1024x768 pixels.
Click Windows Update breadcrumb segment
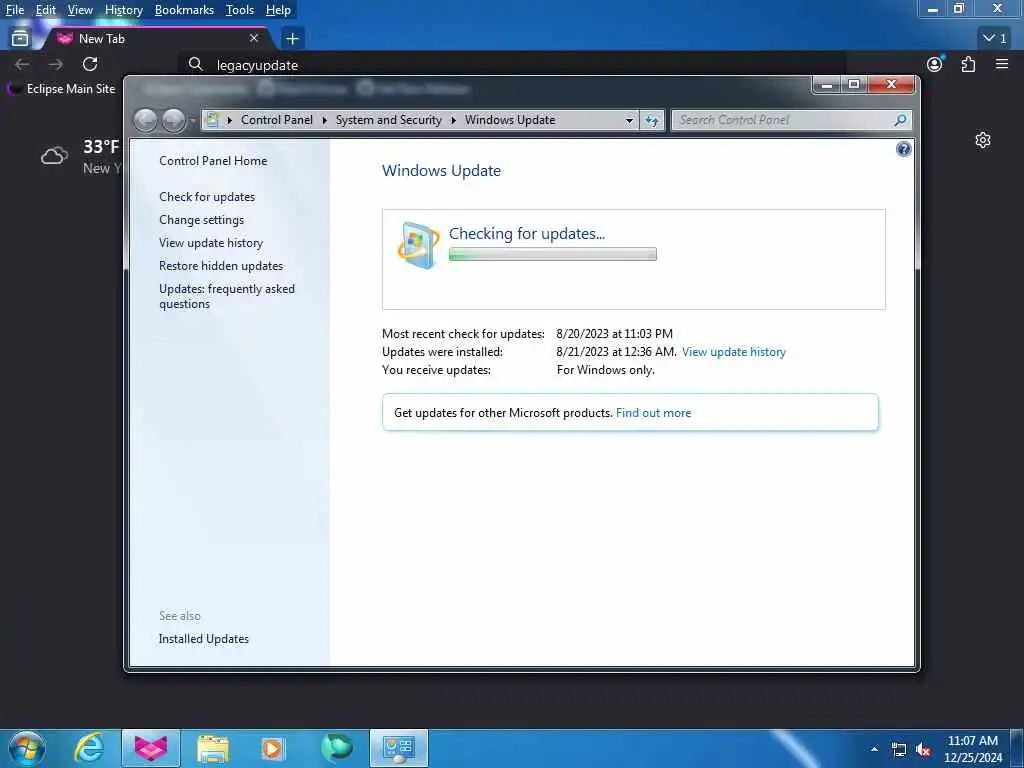[510, 120]
